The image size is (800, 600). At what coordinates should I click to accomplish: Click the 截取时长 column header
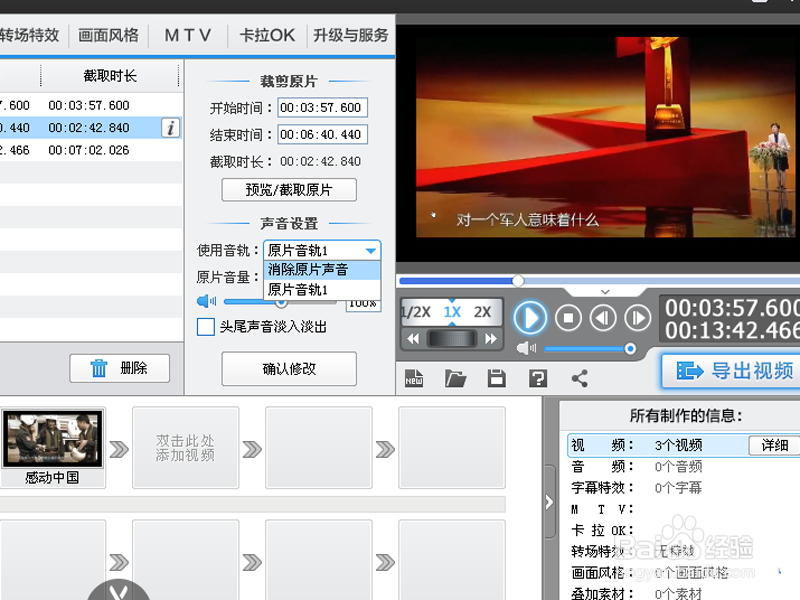[x=110, y=76]
